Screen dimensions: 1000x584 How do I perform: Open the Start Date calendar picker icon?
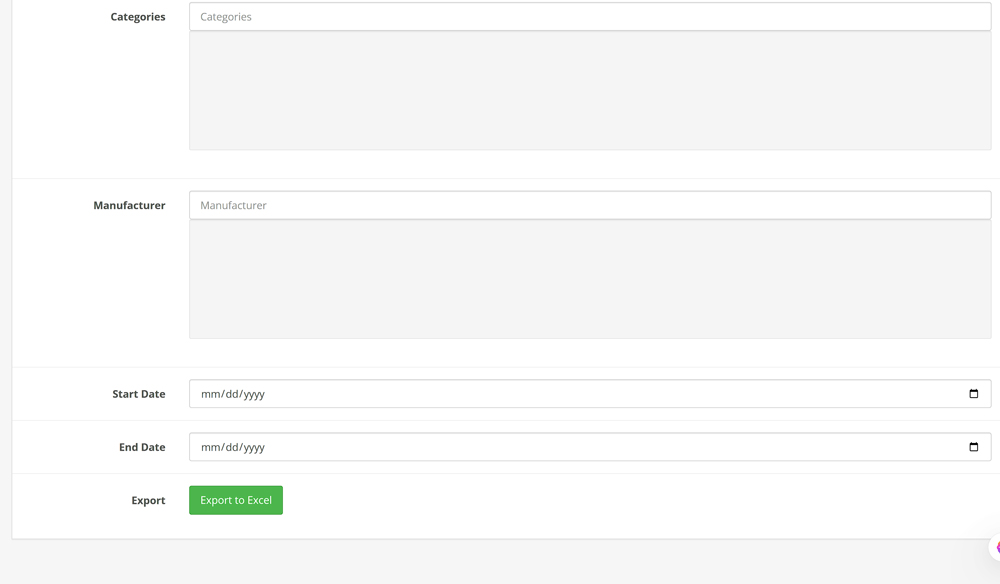973,394
